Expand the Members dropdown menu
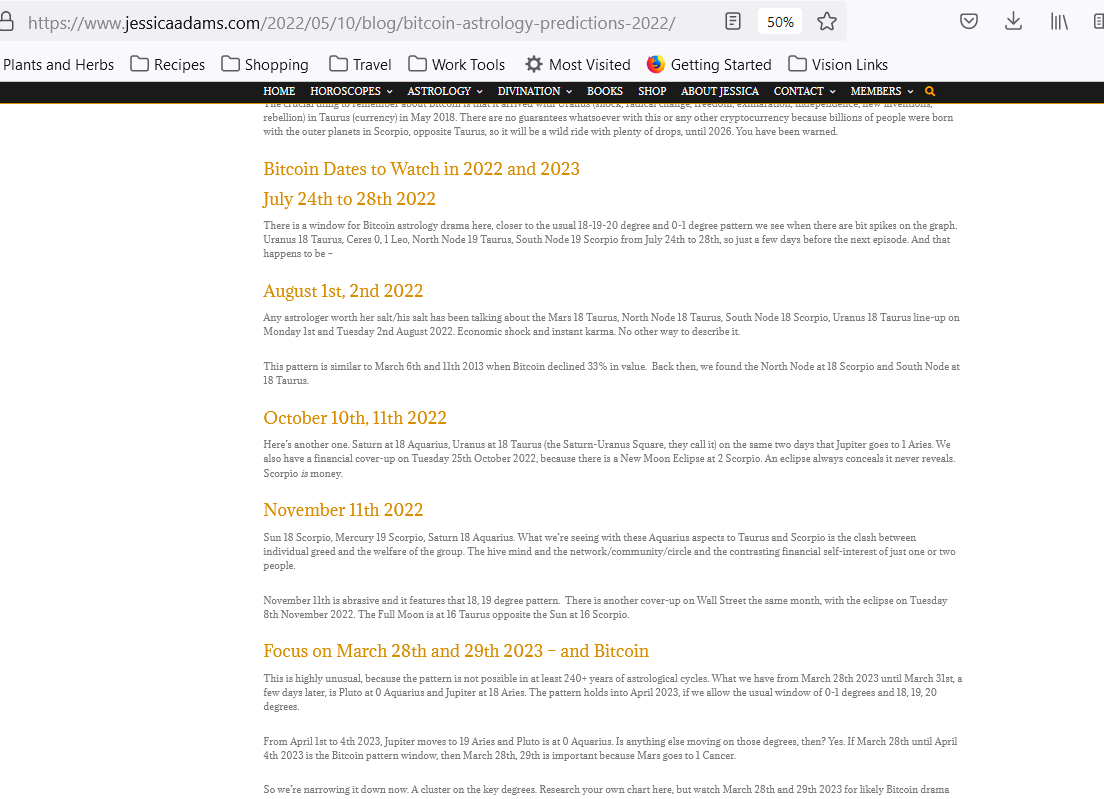The width and height of the screenshot is (1104, 799). pos(881,91)
